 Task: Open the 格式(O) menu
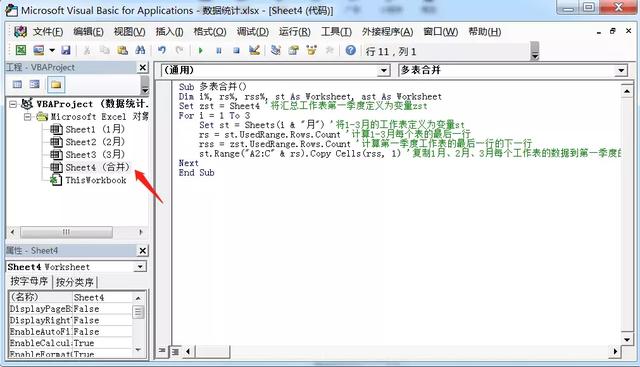210,32
